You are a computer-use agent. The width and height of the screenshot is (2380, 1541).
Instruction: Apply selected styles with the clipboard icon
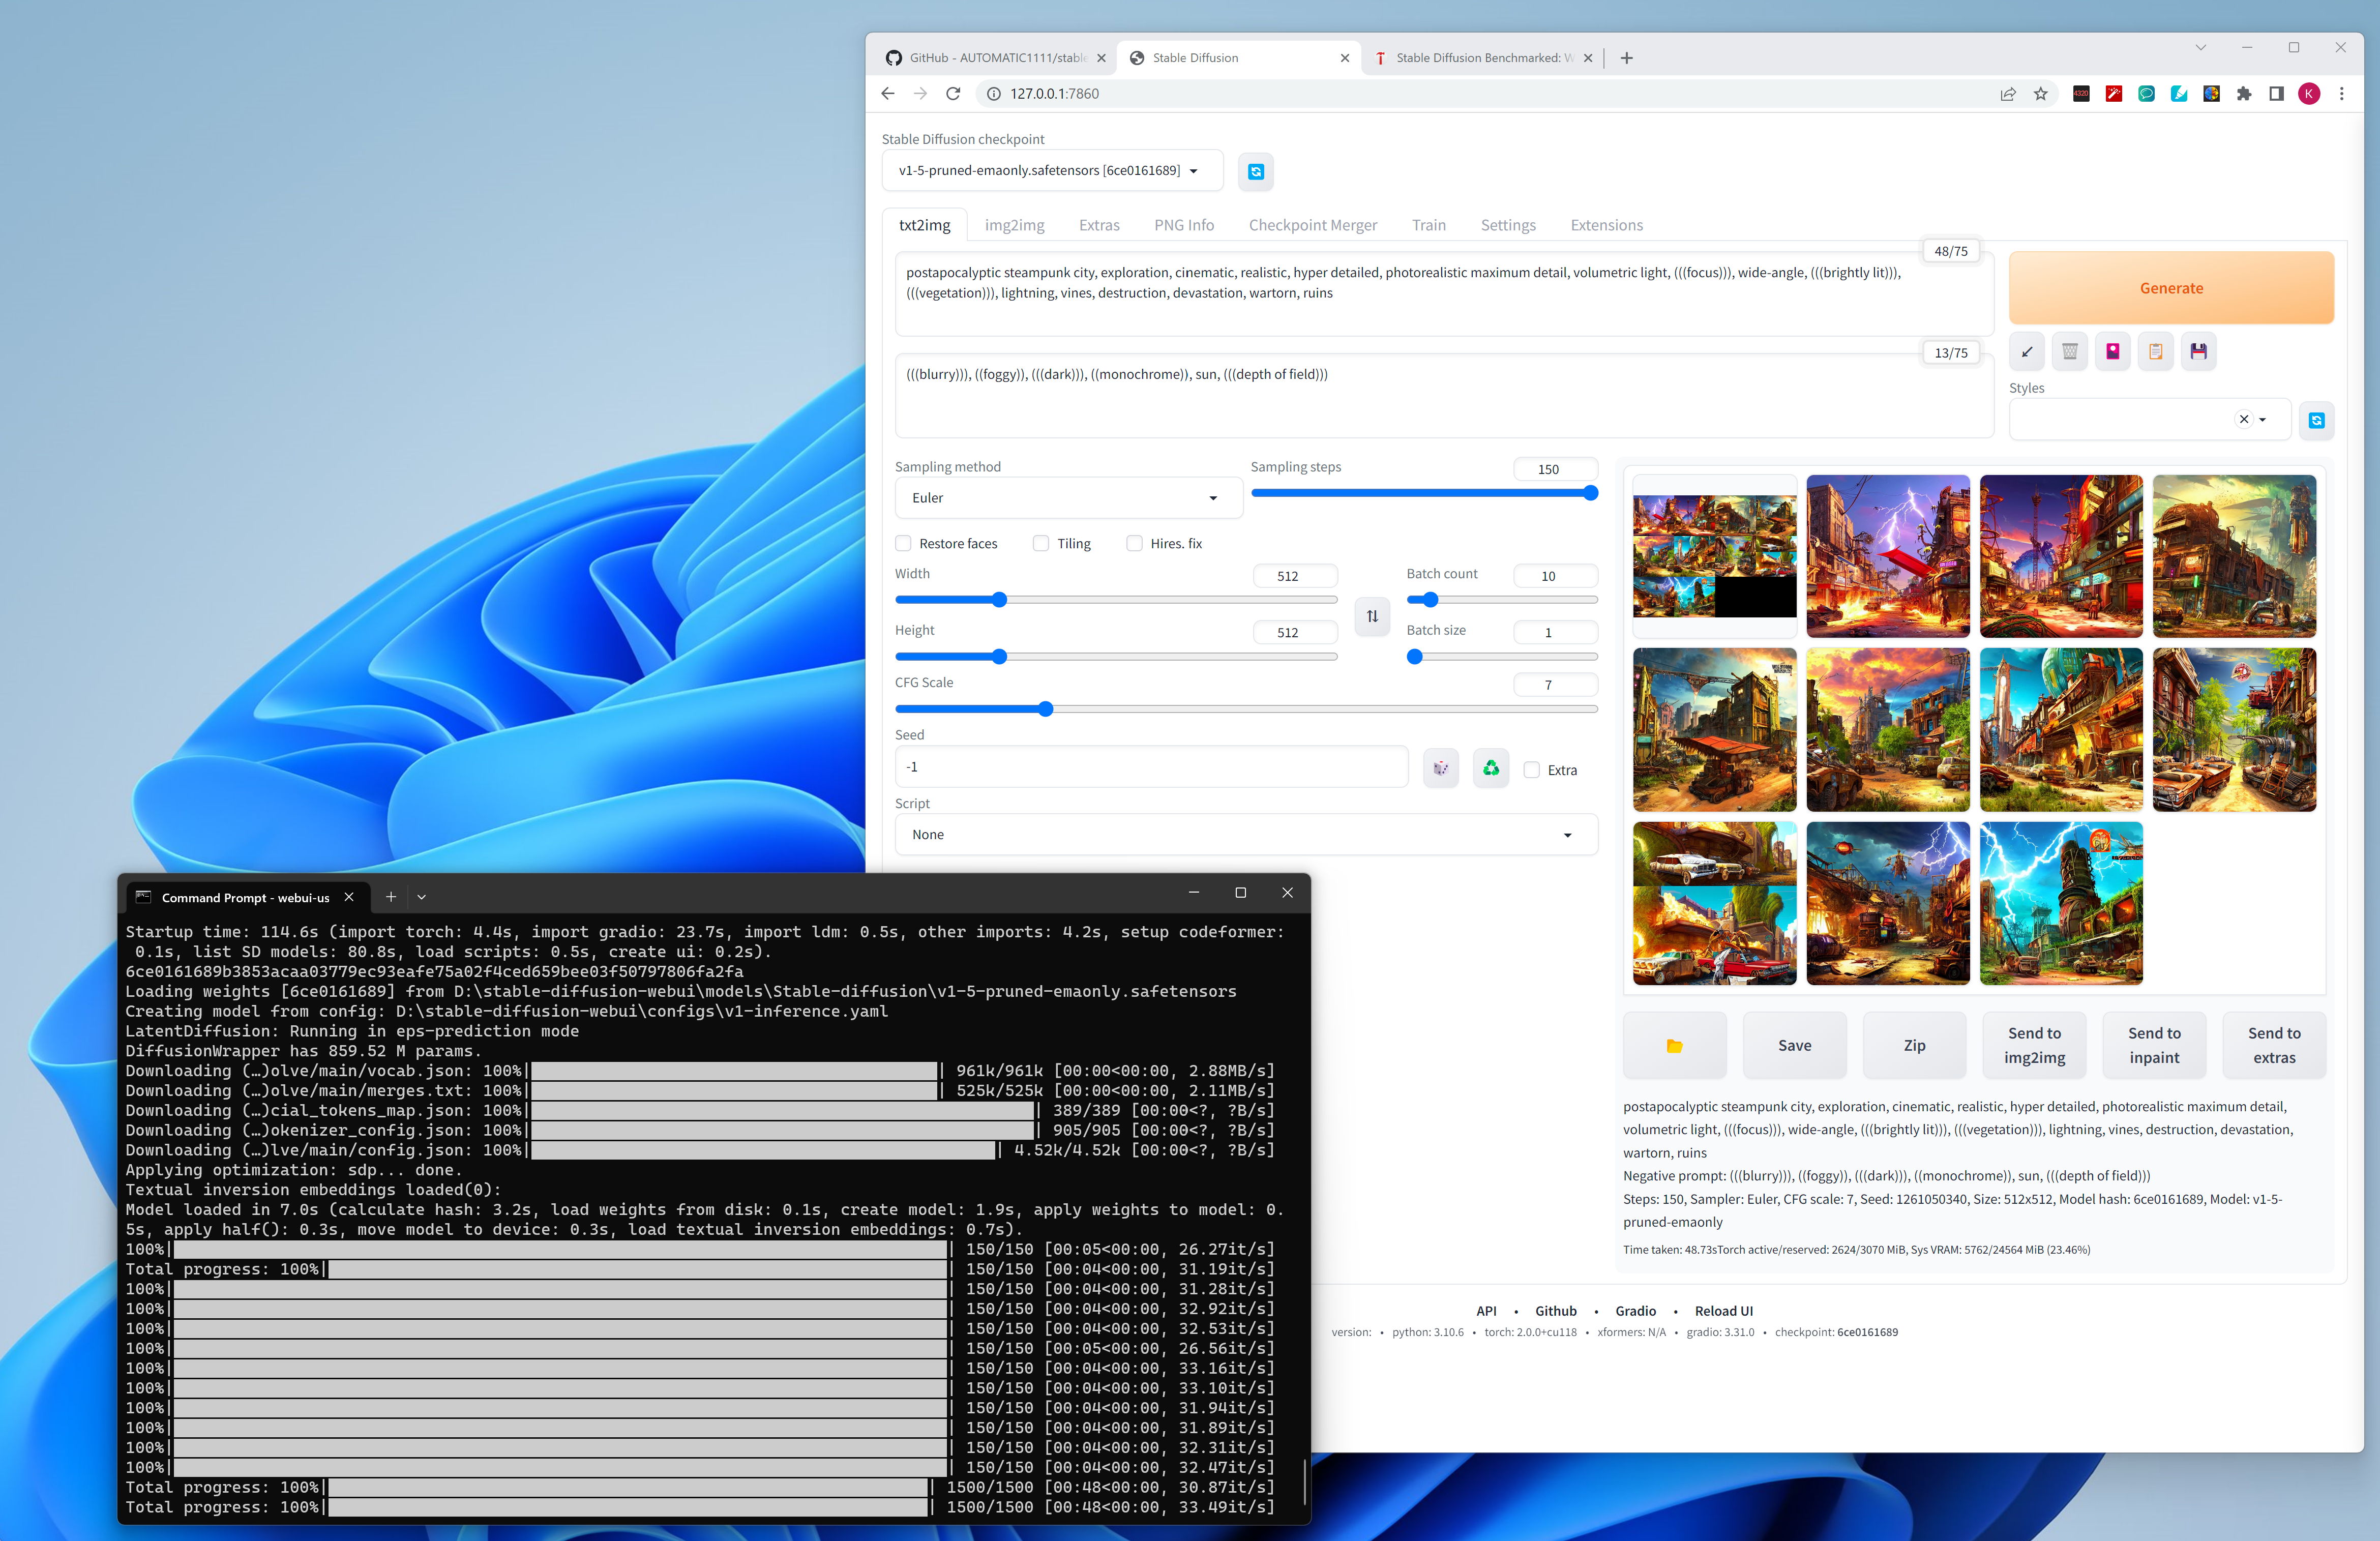(x=2155, y=352)
